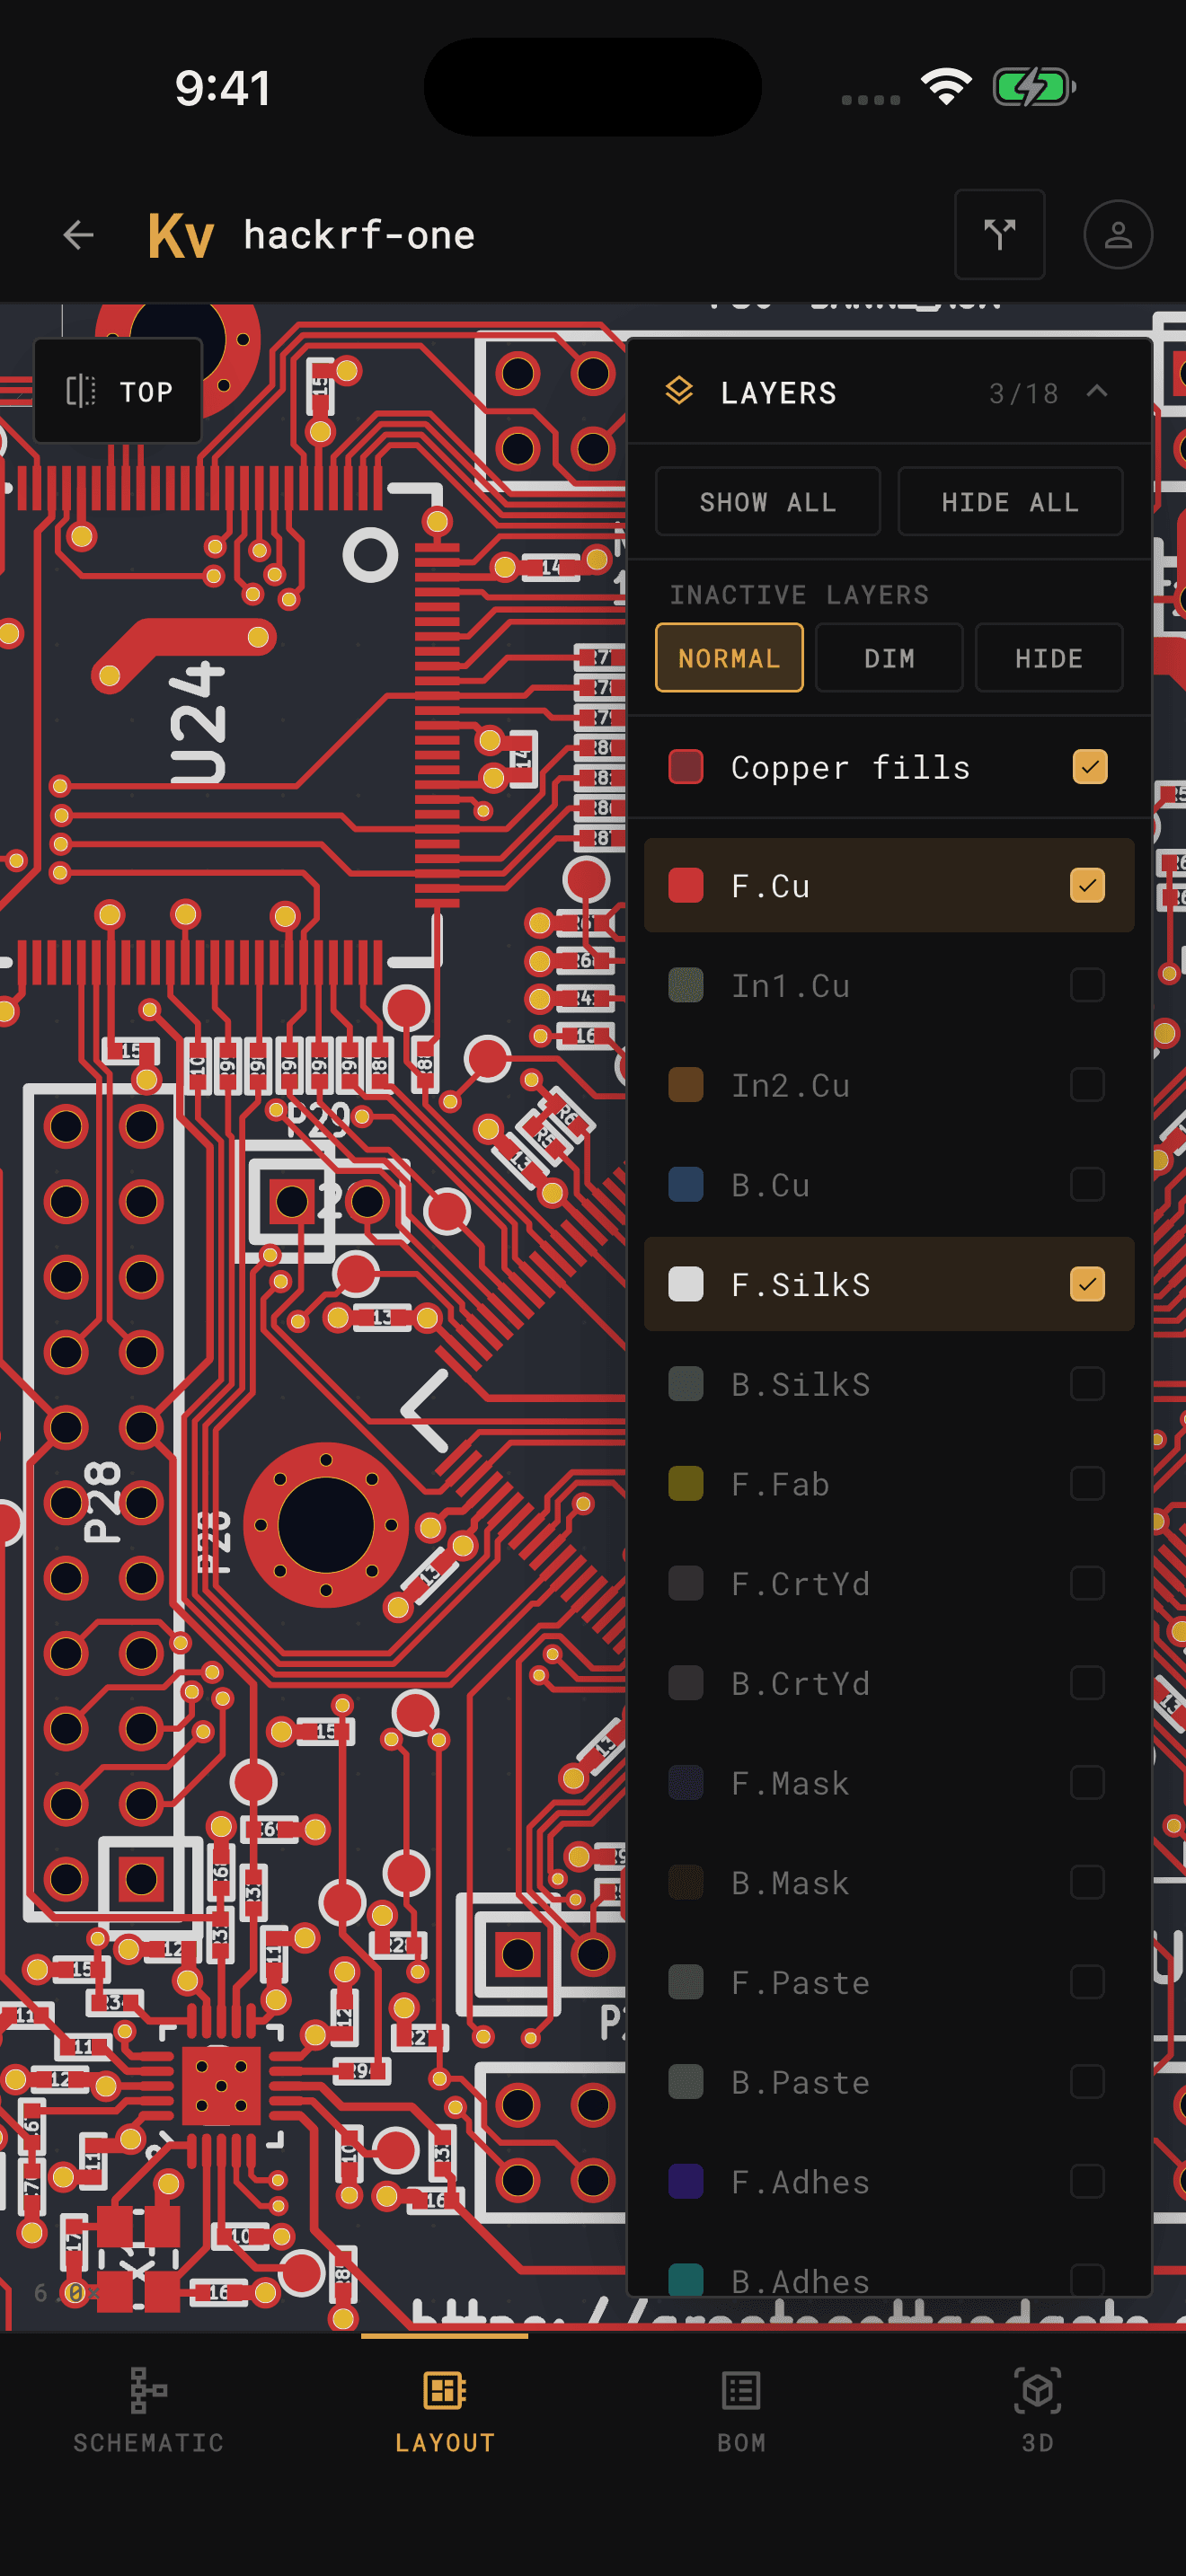Click the white F.SilkS color swatch
Viewport: 1186px width, 2576px height.
pos(685,1284)
